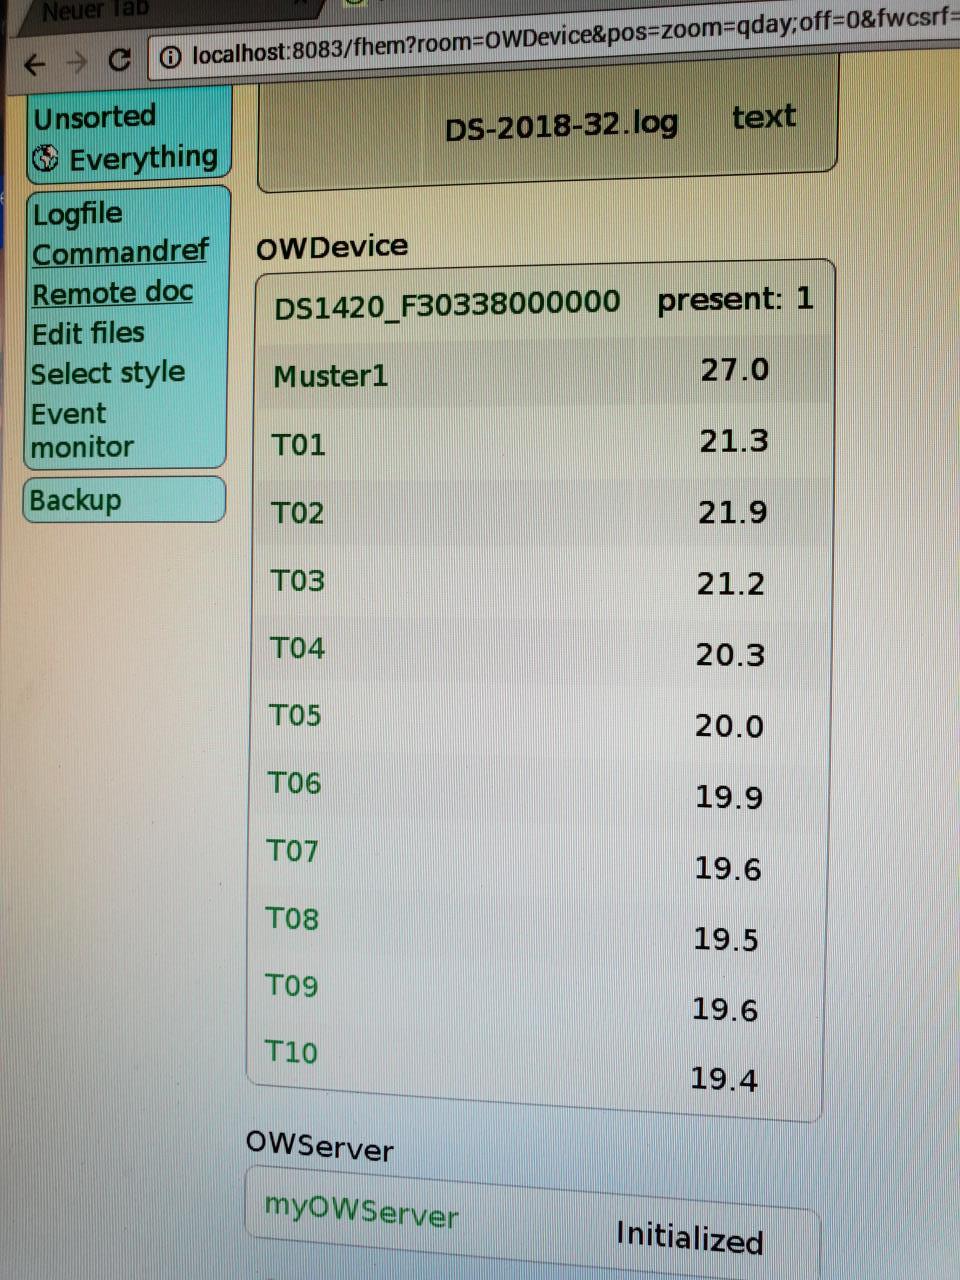This screenshot has height=1280, width=960.
Task: Open the T09 sensor device
Action: (291, 986)
